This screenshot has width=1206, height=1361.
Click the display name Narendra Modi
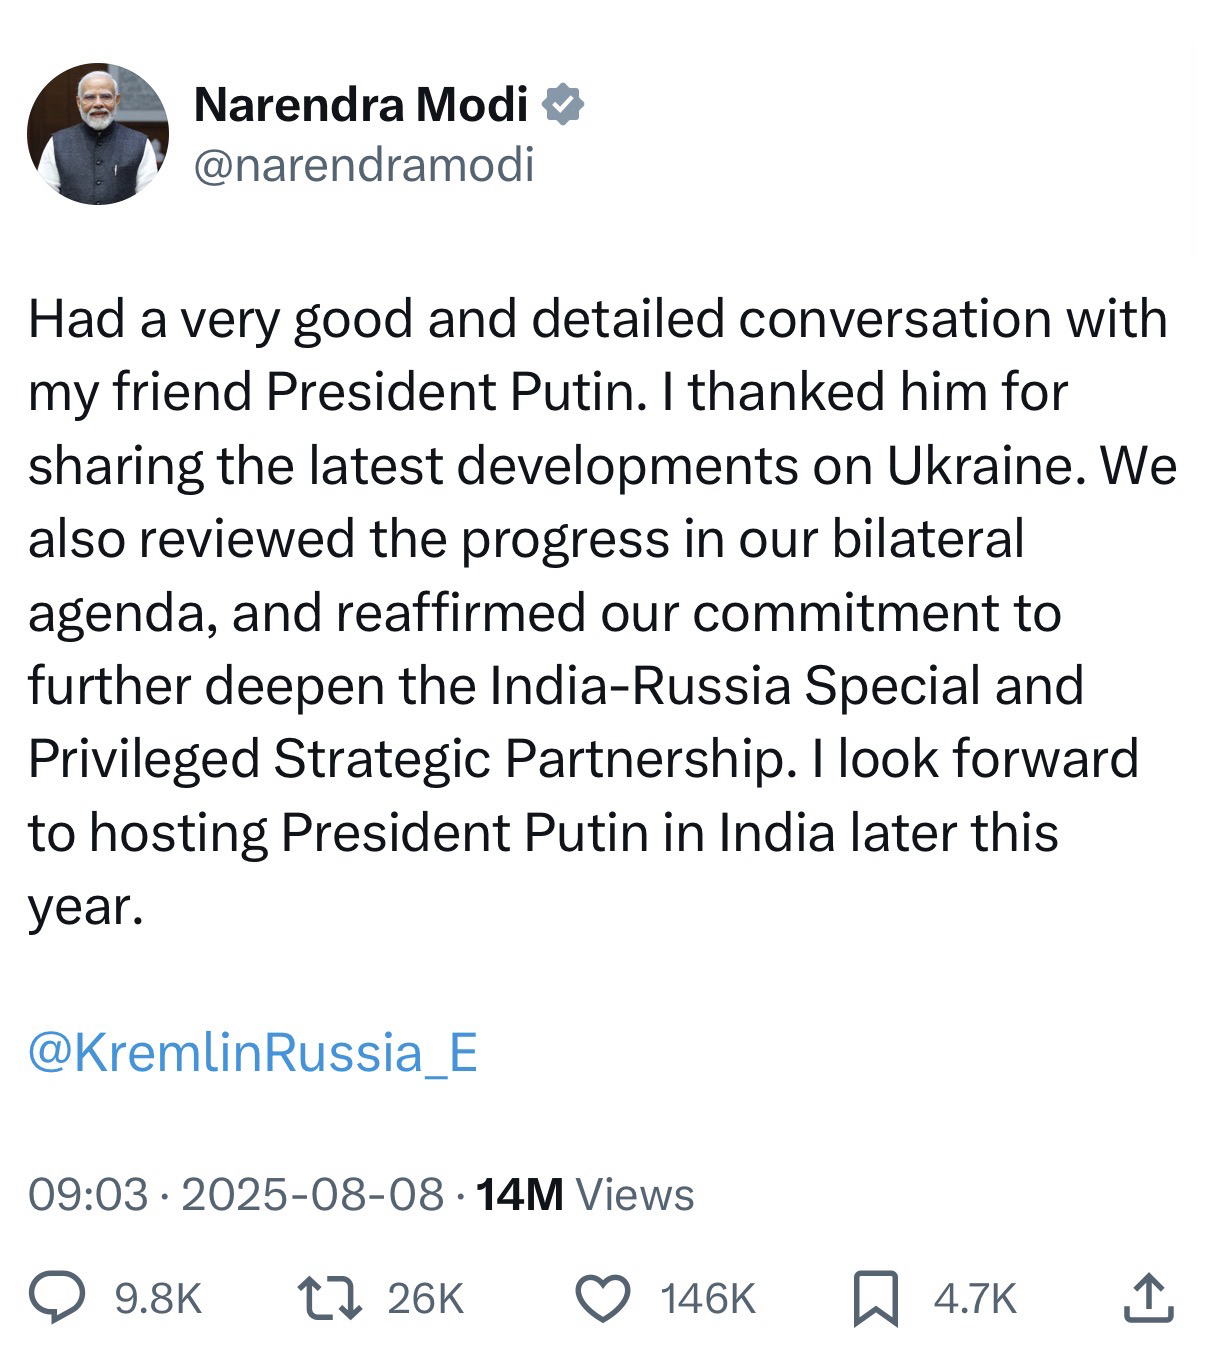click(361, 105)
